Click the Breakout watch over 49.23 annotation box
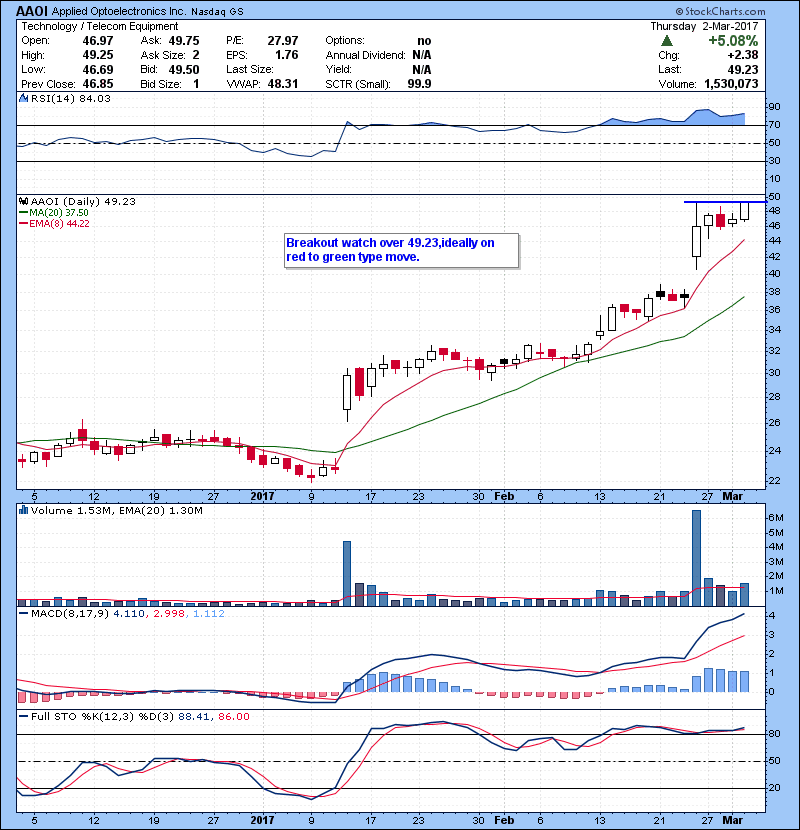Image resolution: width=800 pixels, height=830 pixels. click(401, 250)
